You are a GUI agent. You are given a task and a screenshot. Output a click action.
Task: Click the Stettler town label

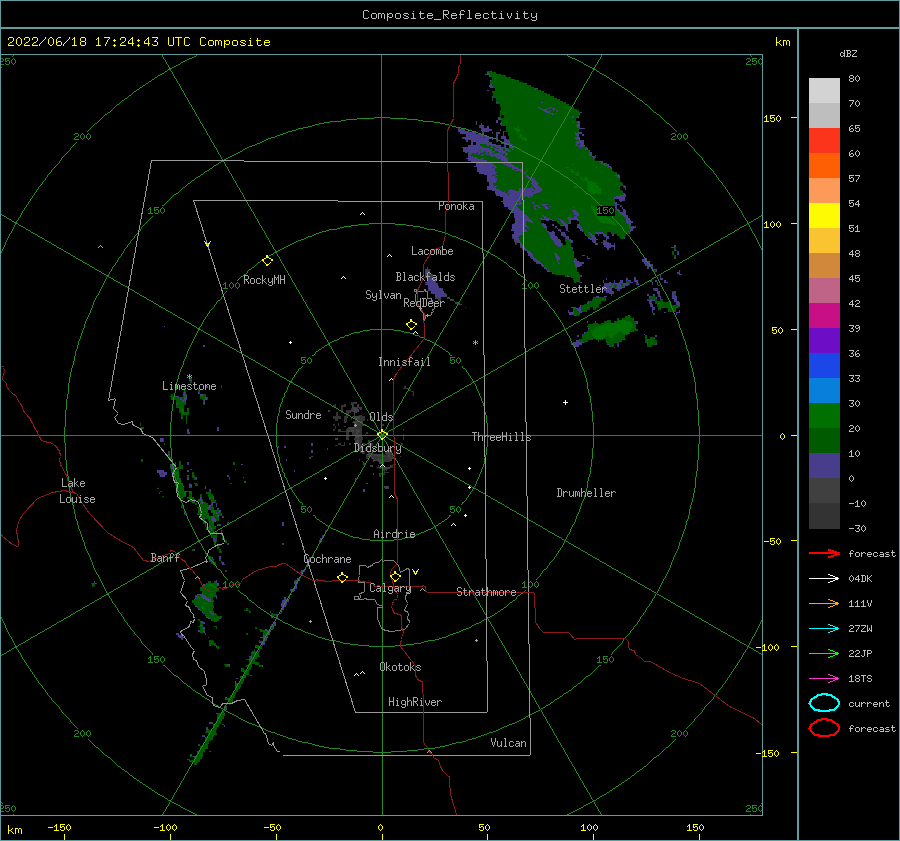tap(583, 289)
